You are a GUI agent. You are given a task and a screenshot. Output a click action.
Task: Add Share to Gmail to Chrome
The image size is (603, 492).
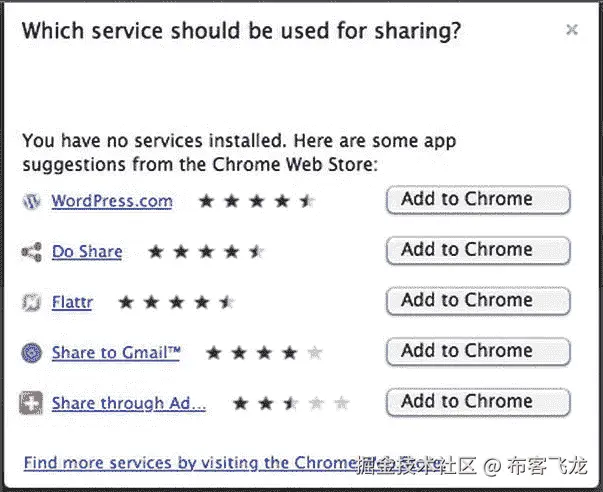coord(477,352)
